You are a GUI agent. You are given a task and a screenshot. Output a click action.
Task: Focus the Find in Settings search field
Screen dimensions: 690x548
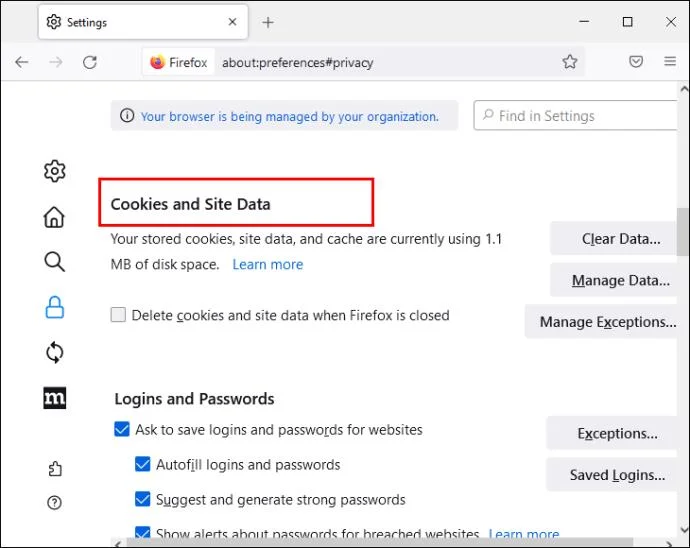575,116
